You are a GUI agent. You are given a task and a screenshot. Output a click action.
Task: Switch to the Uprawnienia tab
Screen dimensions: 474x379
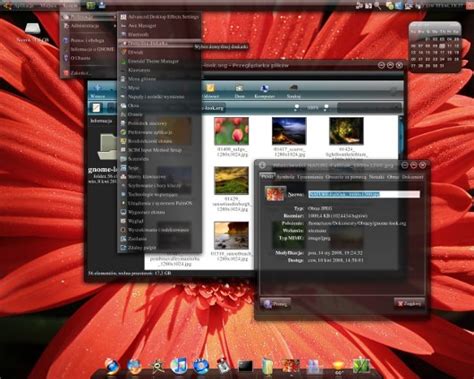[x=310, y=177]
